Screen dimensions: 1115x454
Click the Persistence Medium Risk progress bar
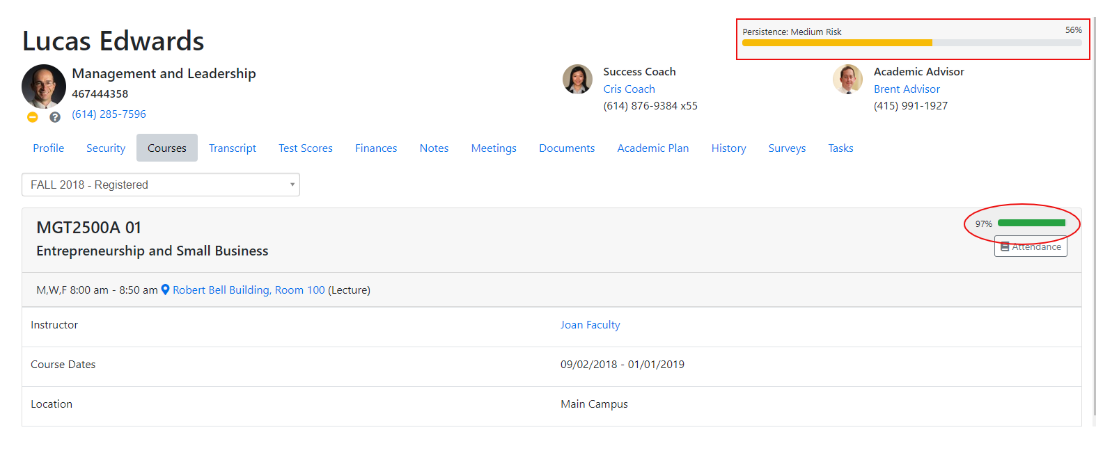[912, 43]
